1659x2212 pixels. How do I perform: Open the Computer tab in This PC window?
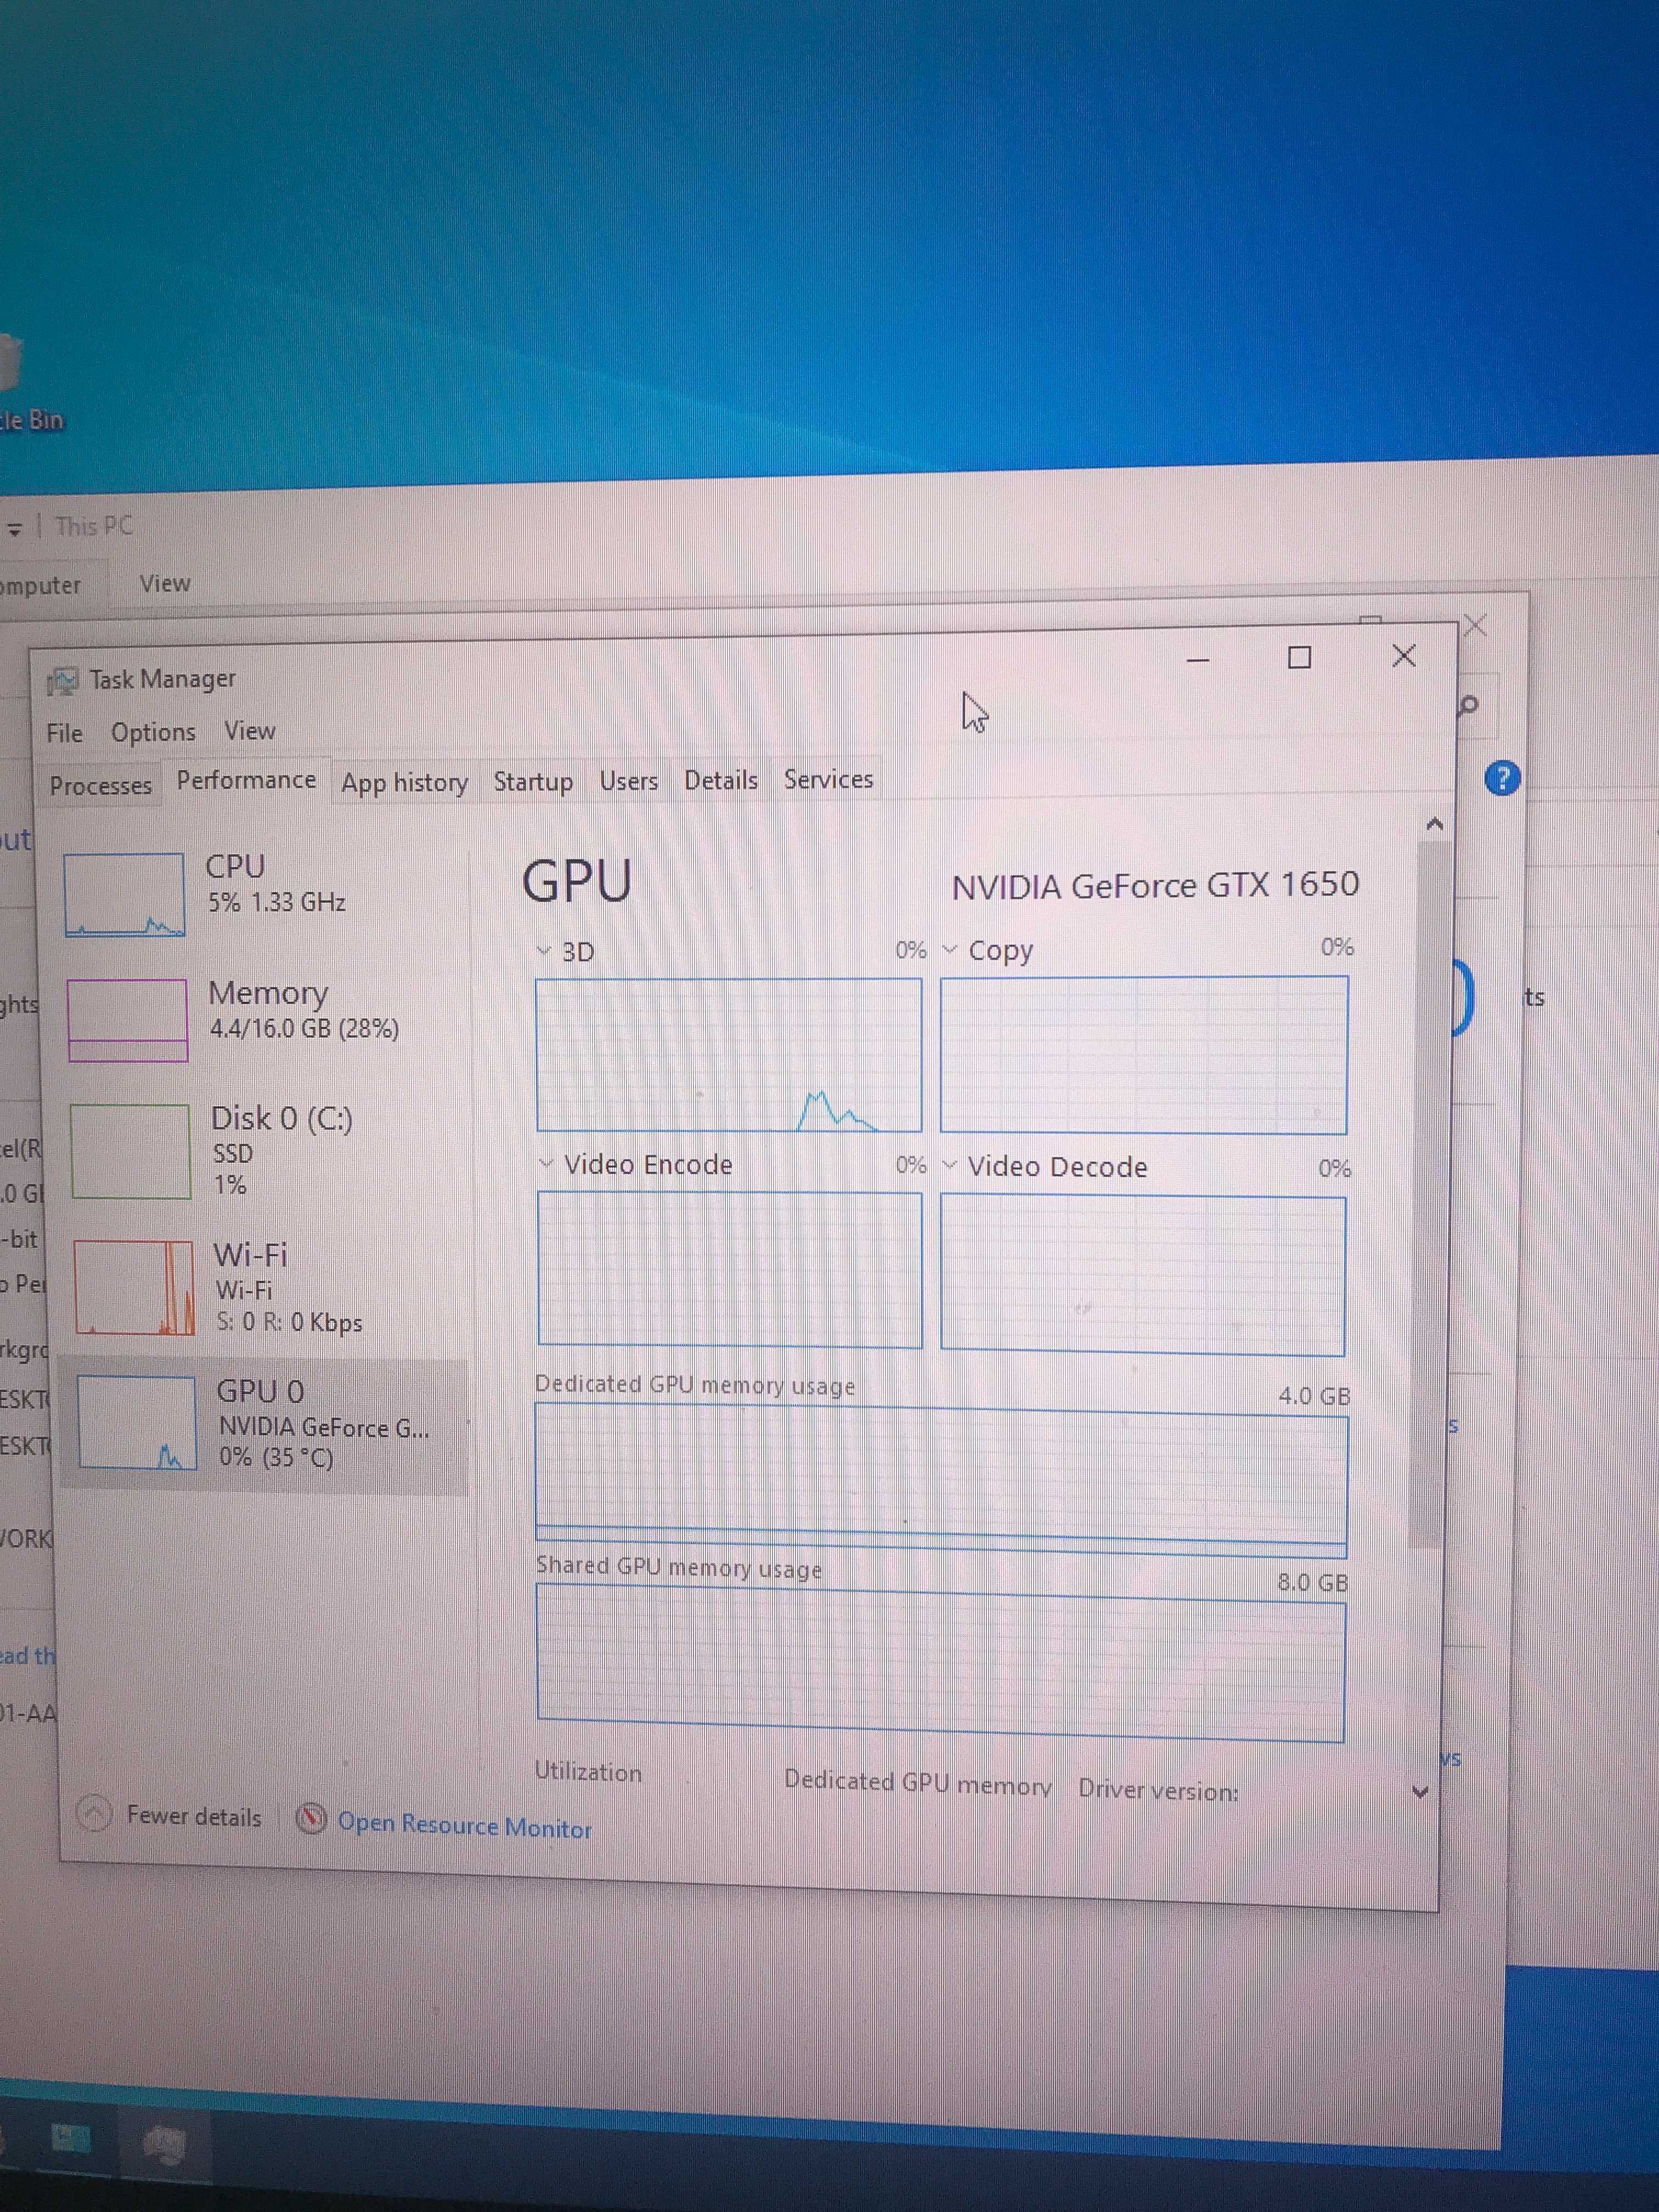[40, 585]
